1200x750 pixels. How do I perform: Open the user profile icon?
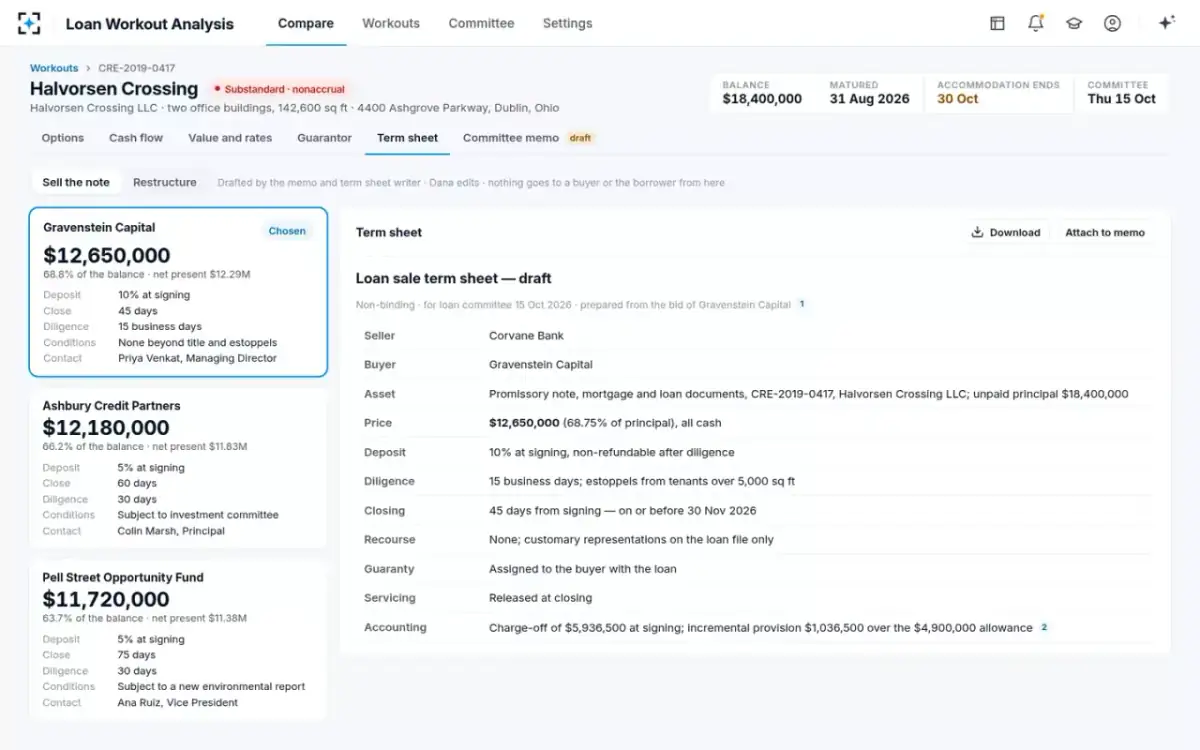click(1112, 23)
